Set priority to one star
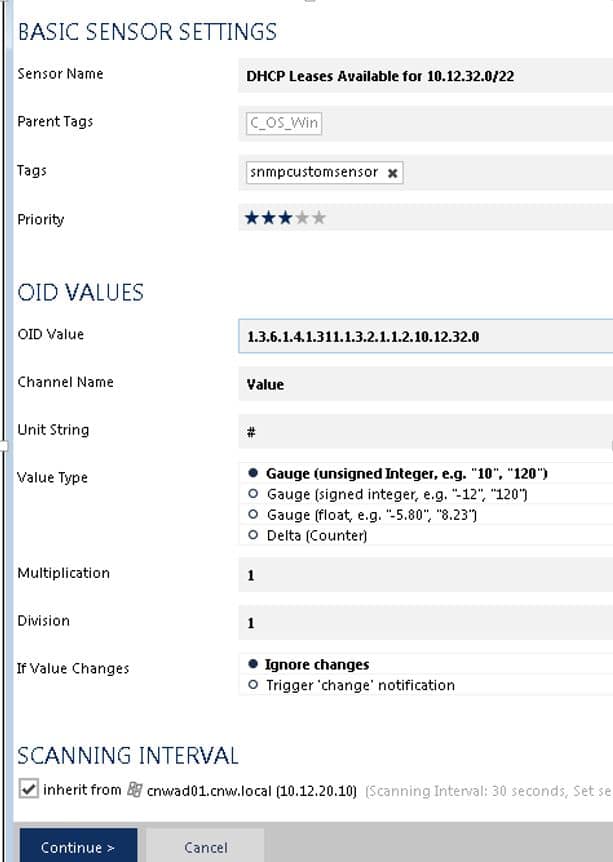 click(x=252, y=218)
